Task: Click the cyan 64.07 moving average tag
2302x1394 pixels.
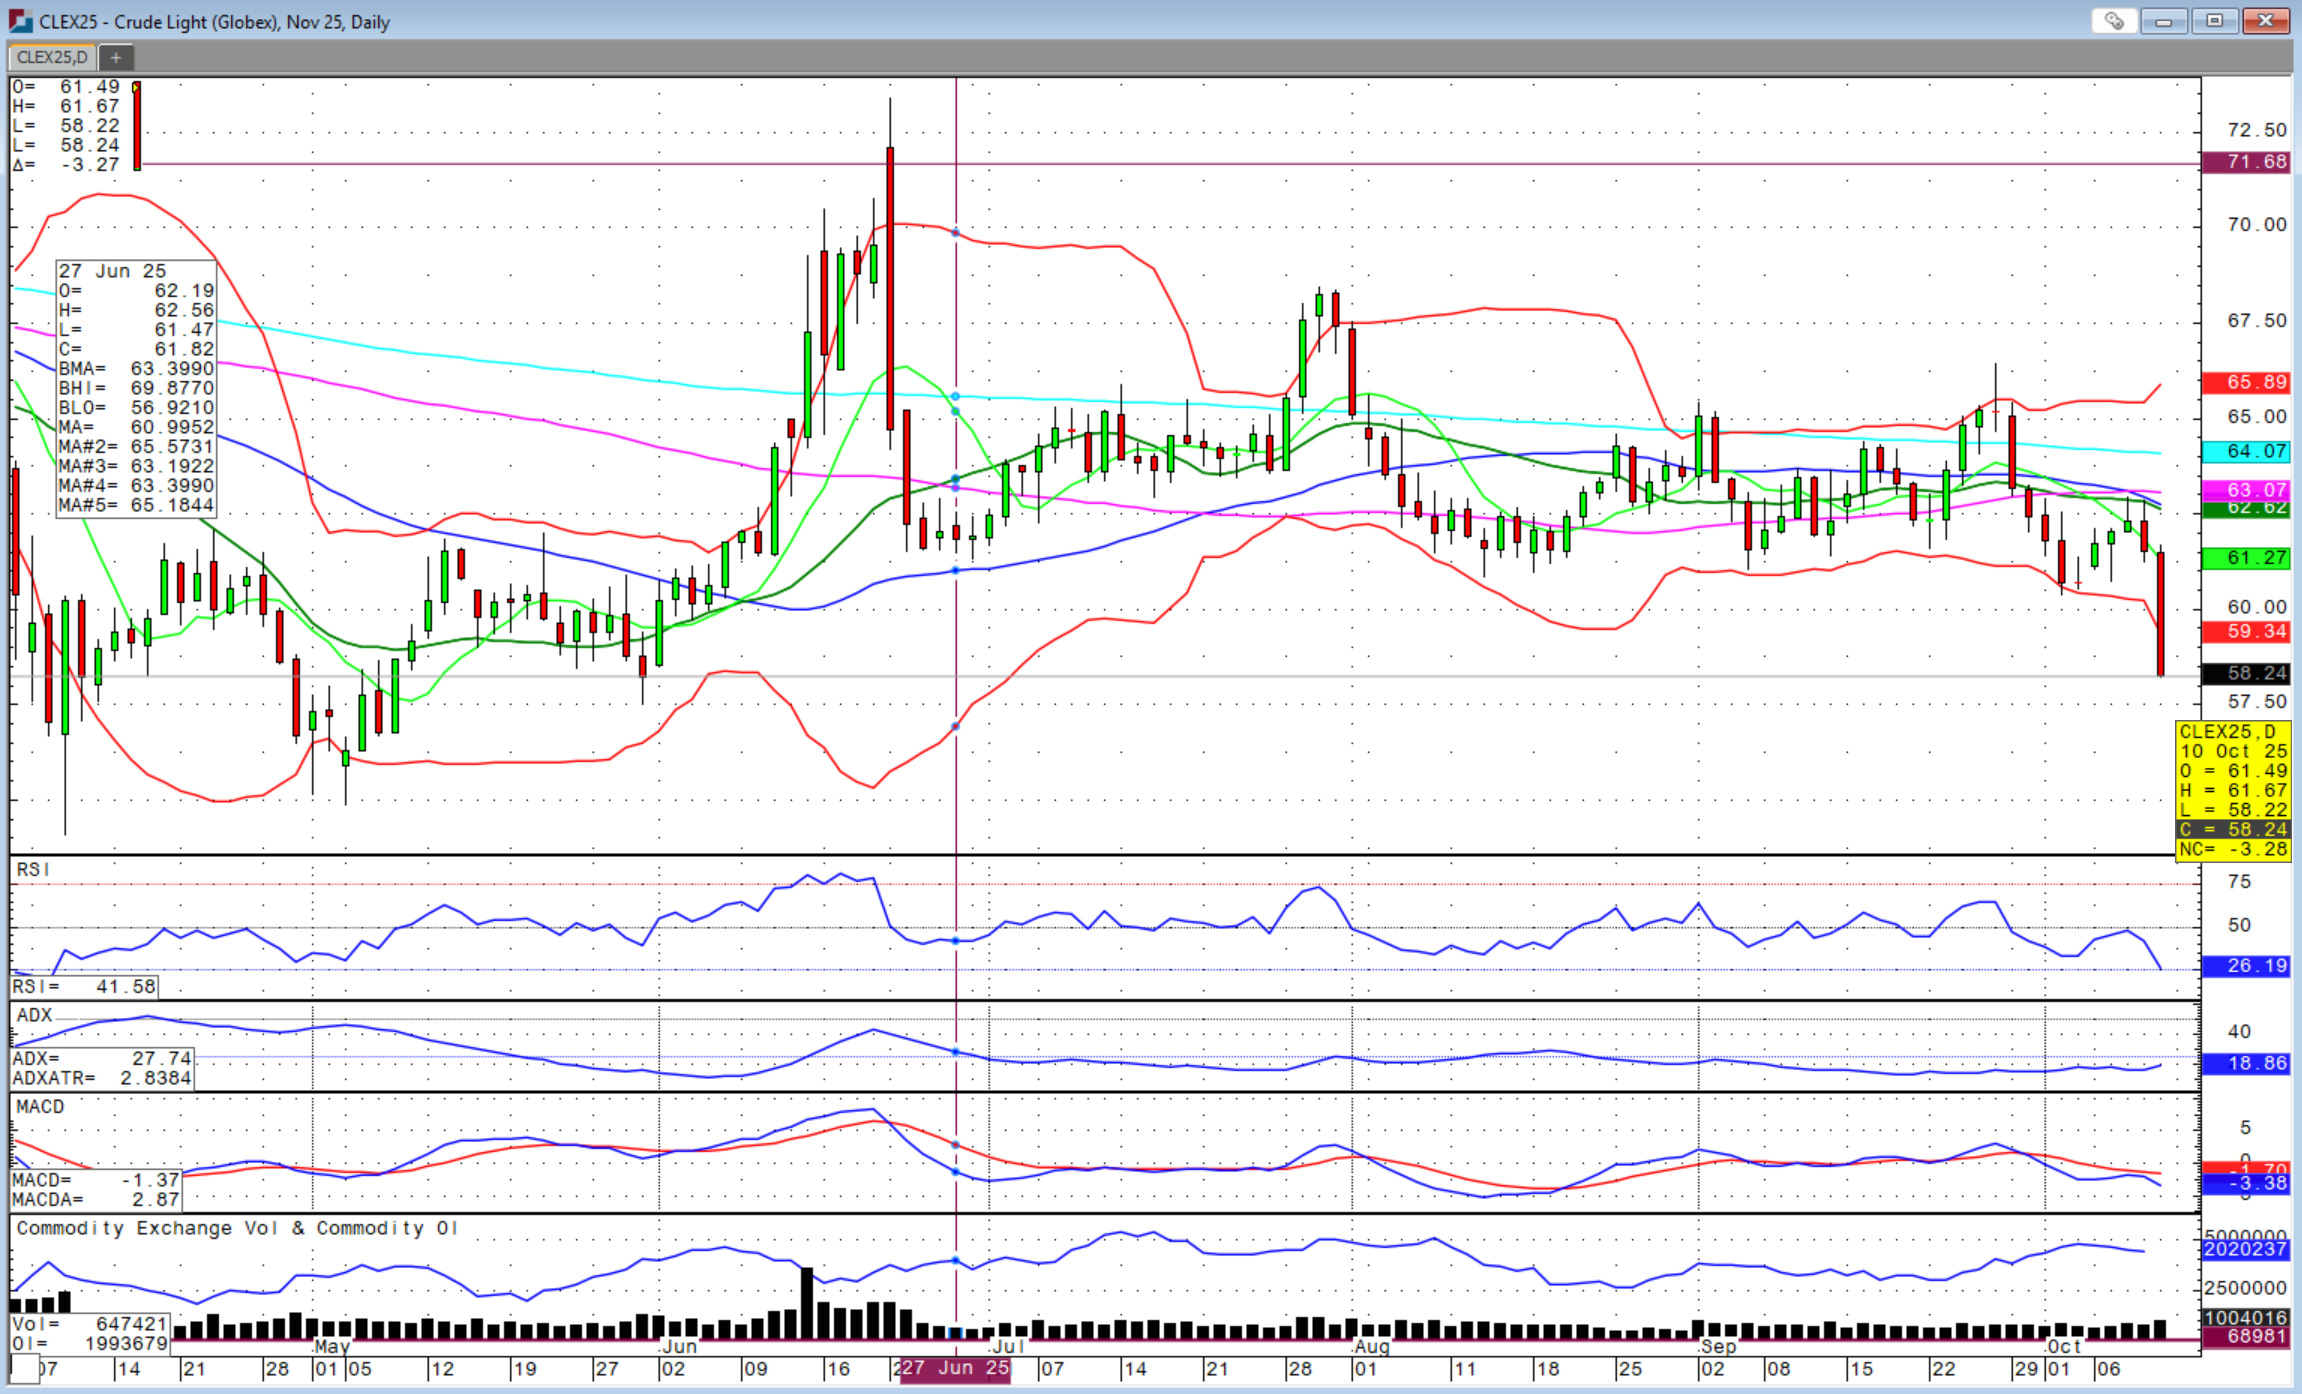Action: click(2246, 452)
